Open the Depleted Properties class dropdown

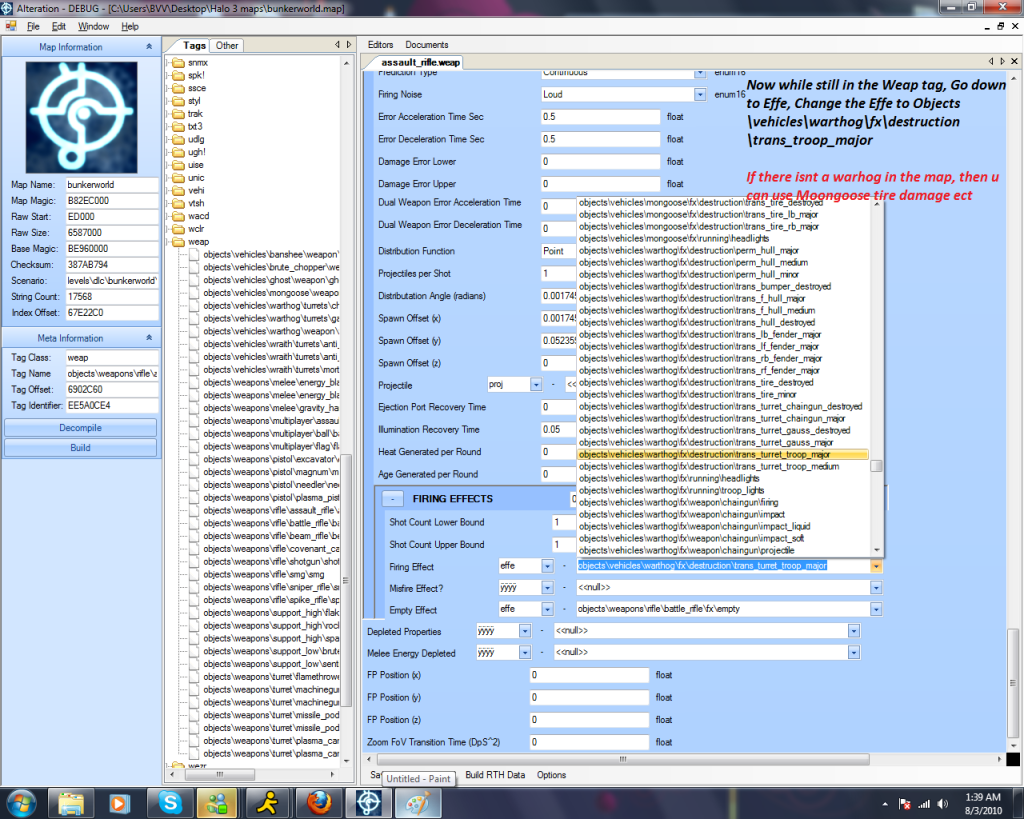[524, 631]
